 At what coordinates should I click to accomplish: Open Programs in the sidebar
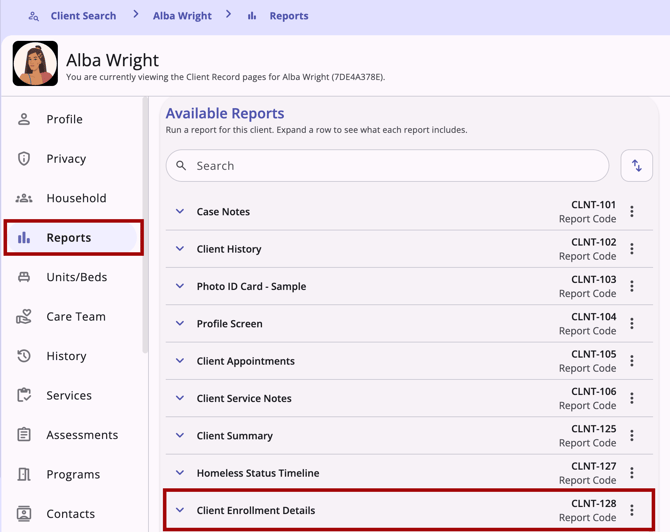point(73,474)
